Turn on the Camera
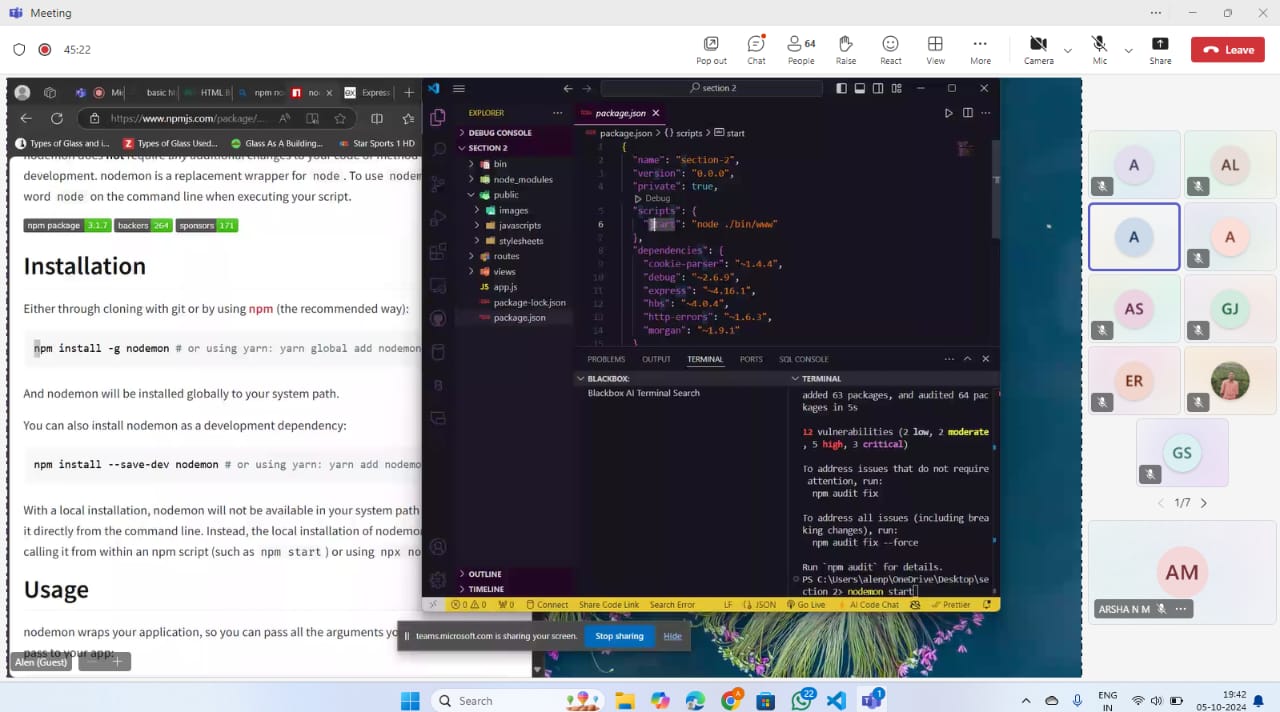The height and width of the screenshot is (712, 1280). (1038, 50)
